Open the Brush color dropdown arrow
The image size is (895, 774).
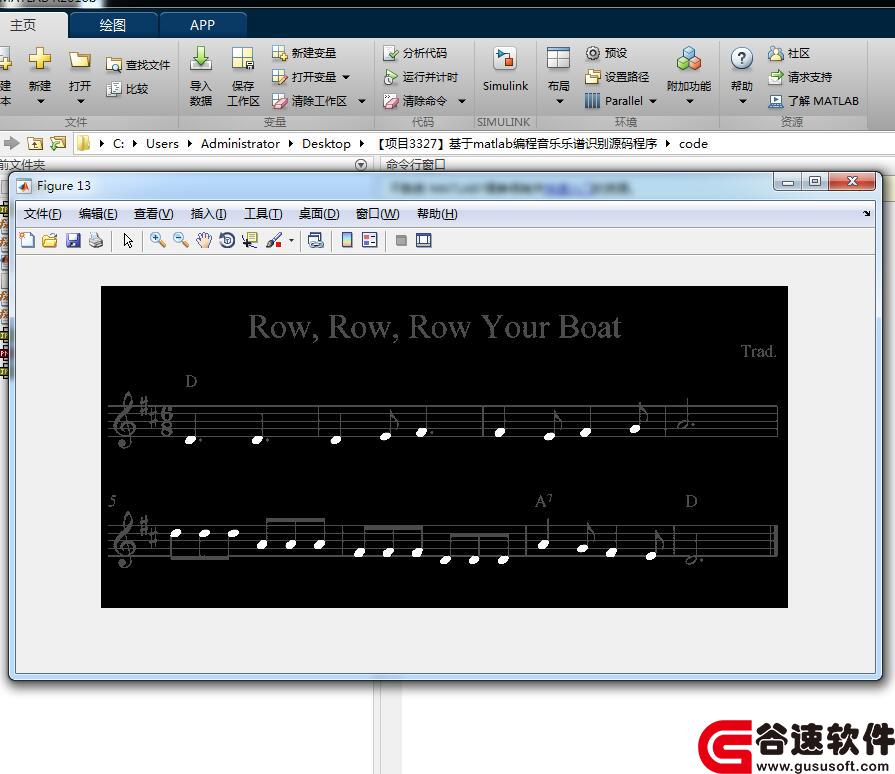291,240
